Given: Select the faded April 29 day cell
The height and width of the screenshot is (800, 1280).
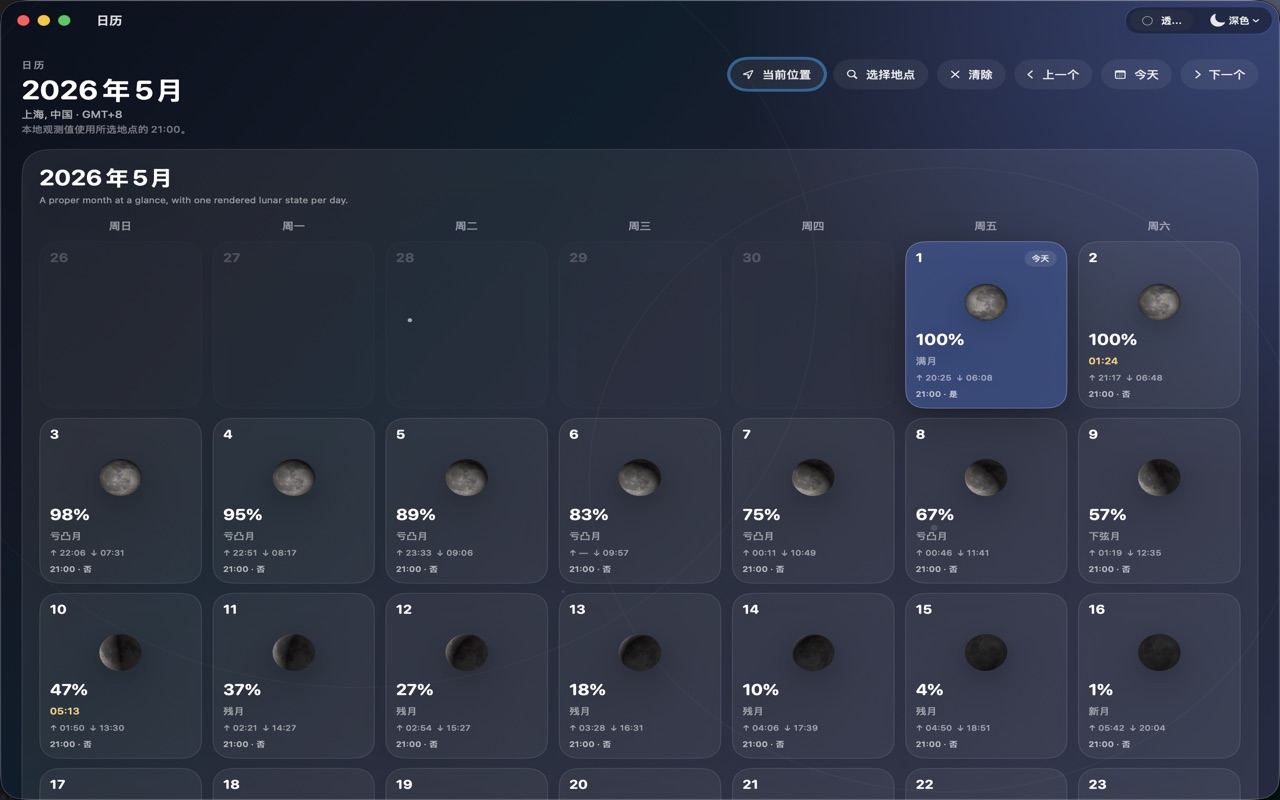Looking at the screenshot, I should 639,324.
